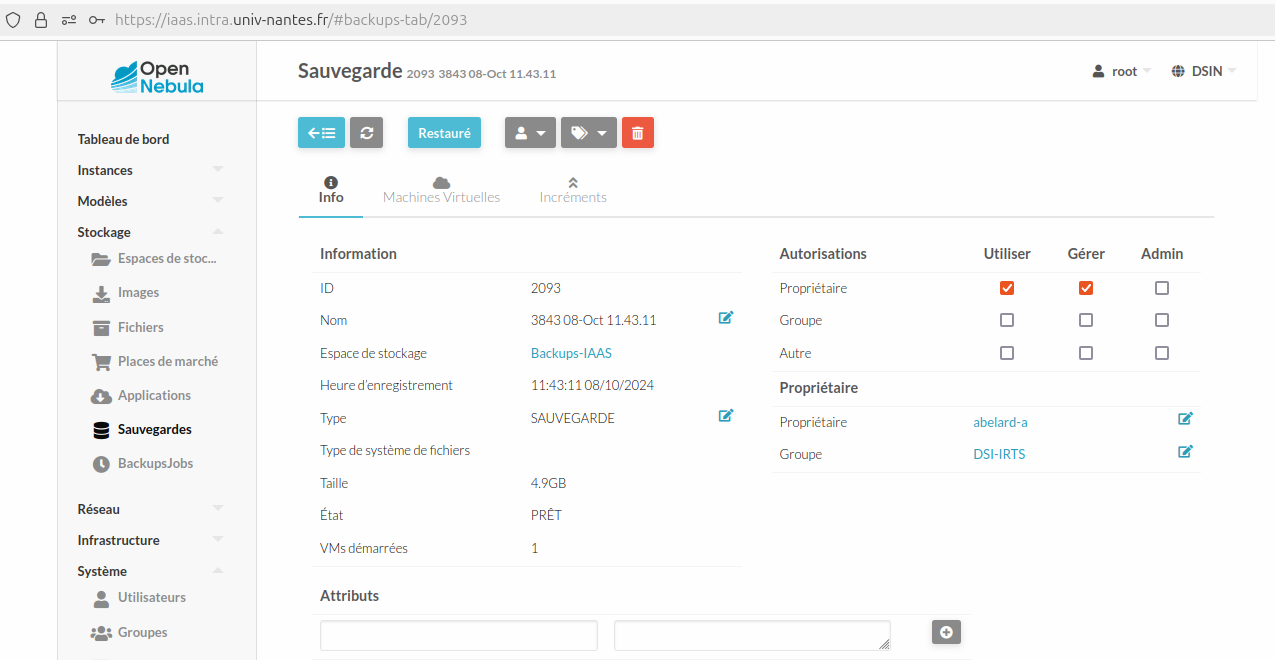1275x660 pixels.
Task: Return to backups list via back arrow icon
Action: (x=321, y=132)
